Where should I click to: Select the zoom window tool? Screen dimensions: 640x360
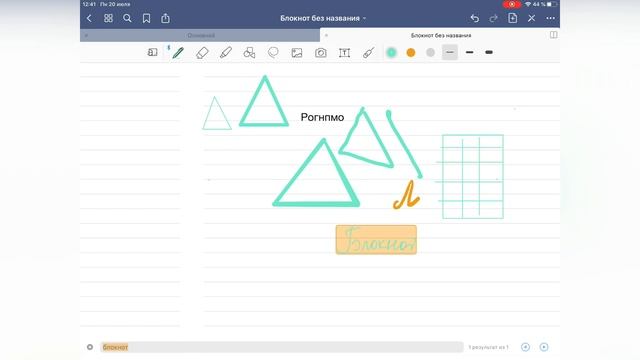tap(152, 52)
